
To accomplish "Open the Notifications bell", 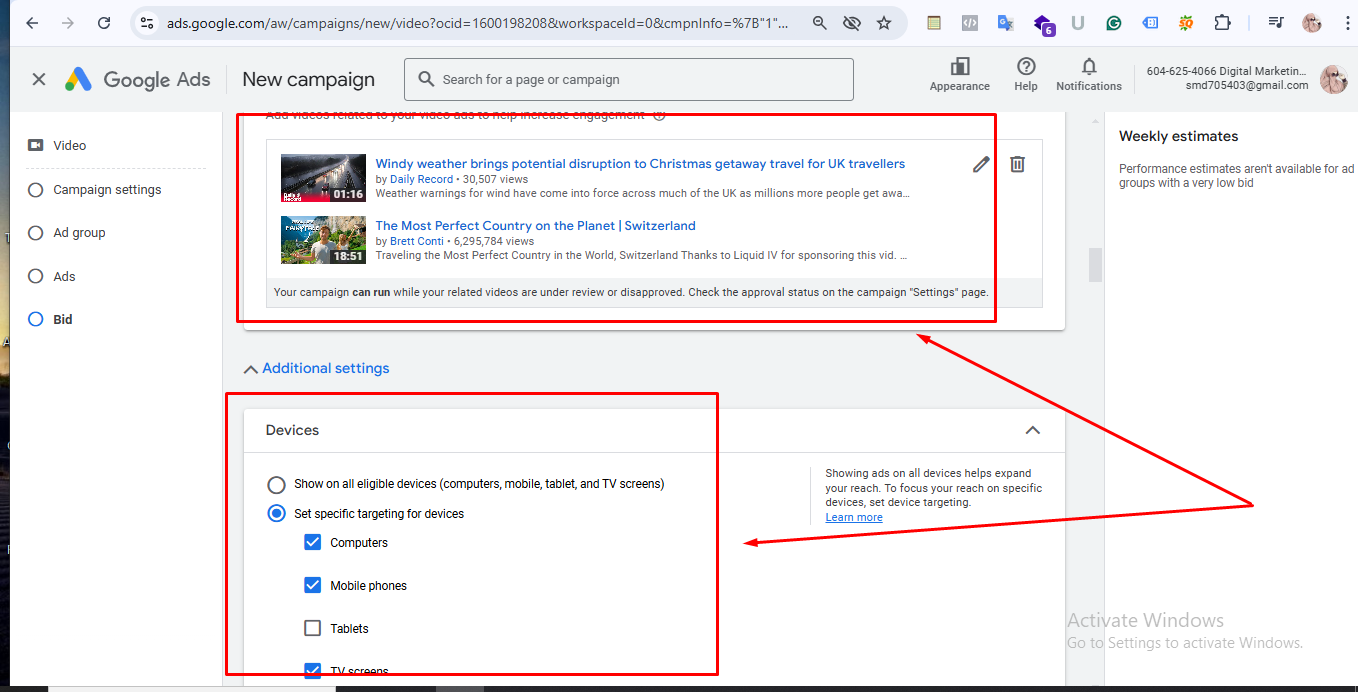I will pyautogui.click(x=1088, y=67).
